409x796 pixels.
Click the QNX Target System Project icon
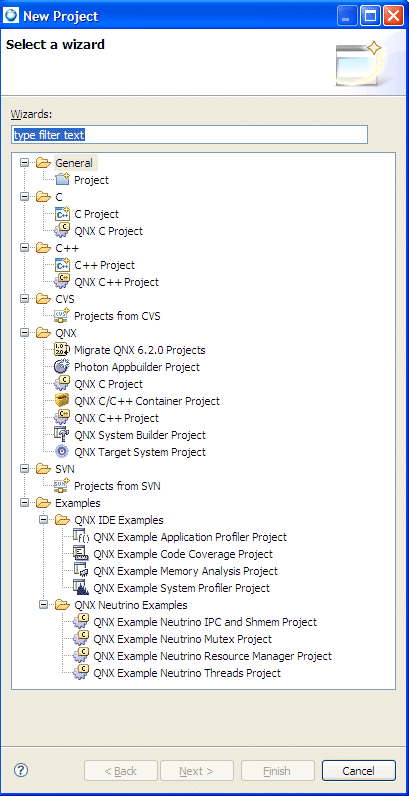(x=62, y=452)
